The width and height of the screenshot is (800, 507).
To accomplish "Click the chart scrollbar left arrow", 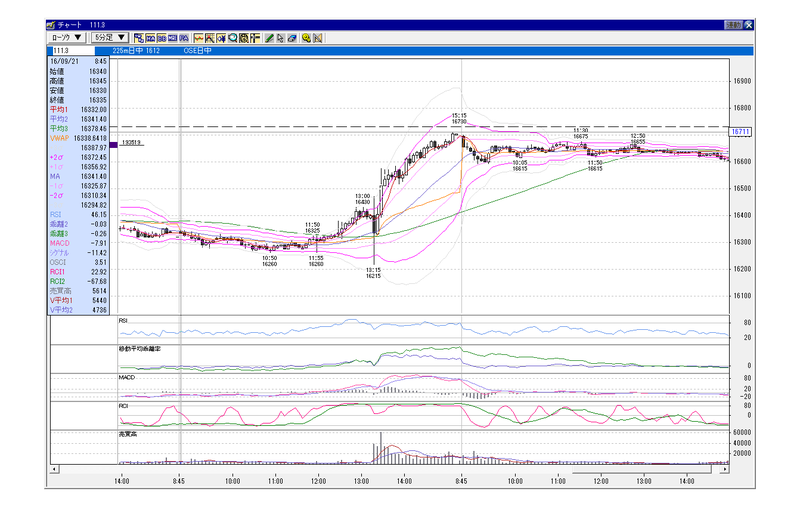I will pyautogui.click(x=55, y=469).
